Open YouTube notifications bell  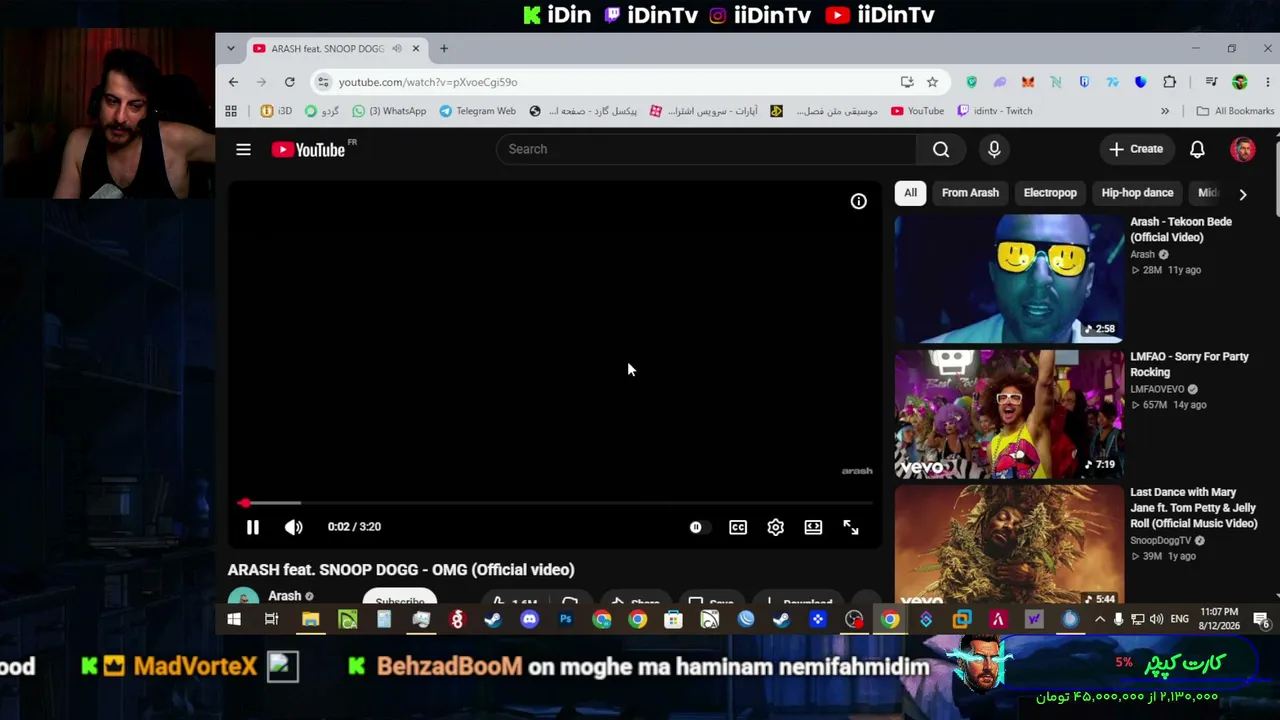1197,149
